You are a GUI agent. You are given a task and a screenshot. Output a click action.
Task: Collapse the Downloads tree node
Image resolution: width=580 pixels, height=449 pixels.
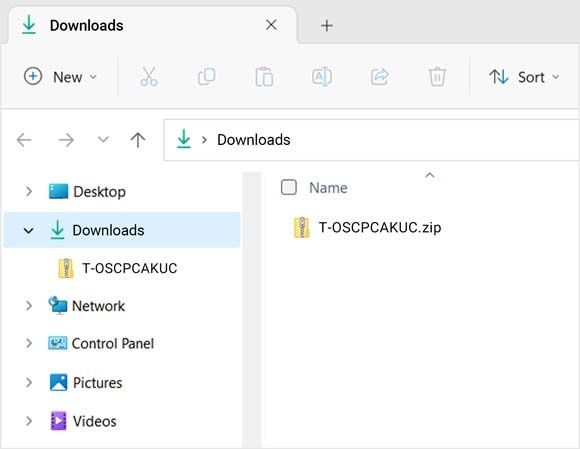(28, 230)
